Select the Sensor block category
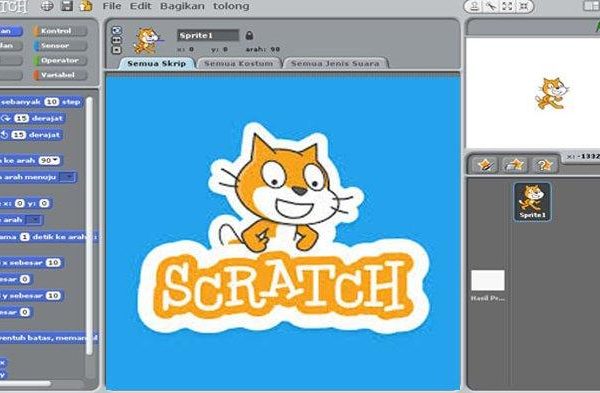600x393 pixels. (x=60, y=46)
